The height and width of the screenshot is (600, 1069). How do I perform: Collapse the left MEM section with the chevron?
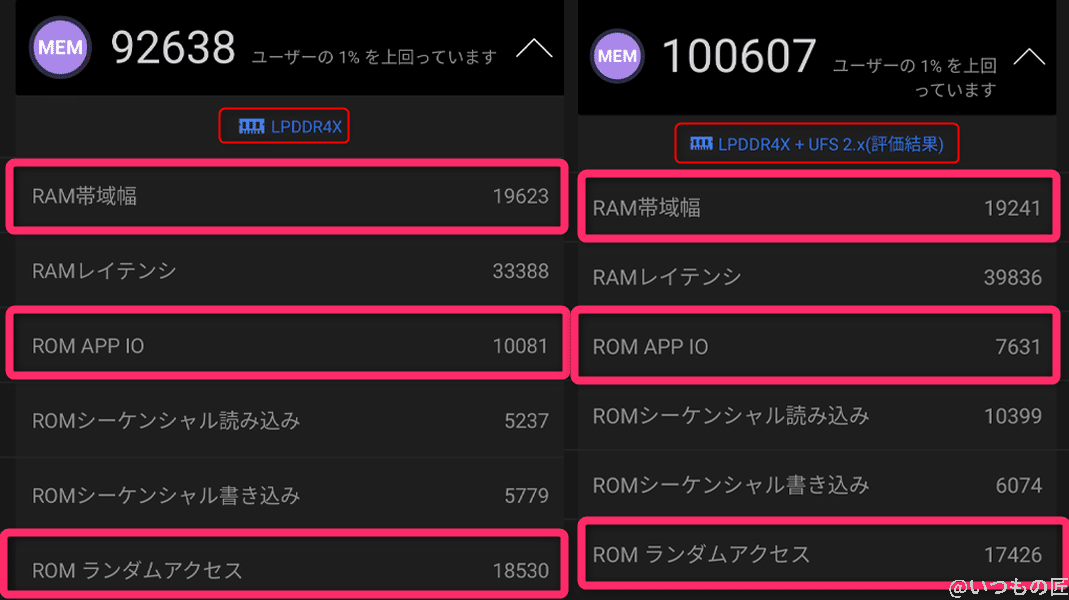(534, 46)
